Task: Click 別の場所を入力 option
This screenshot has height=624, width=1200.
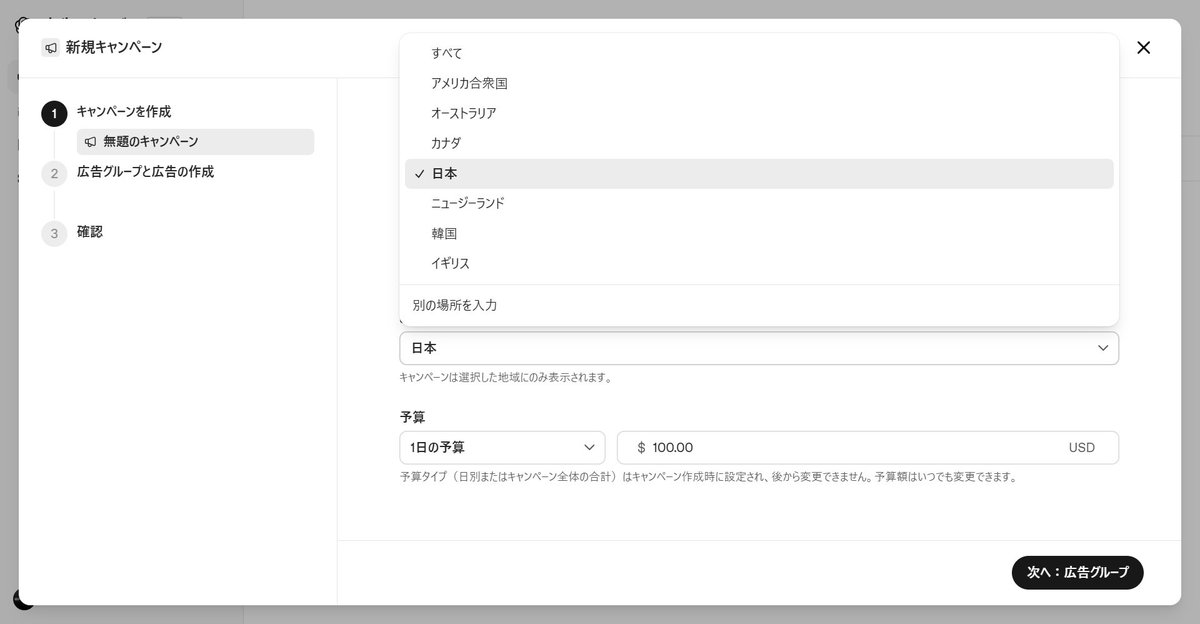Action: tap(758, 305)
